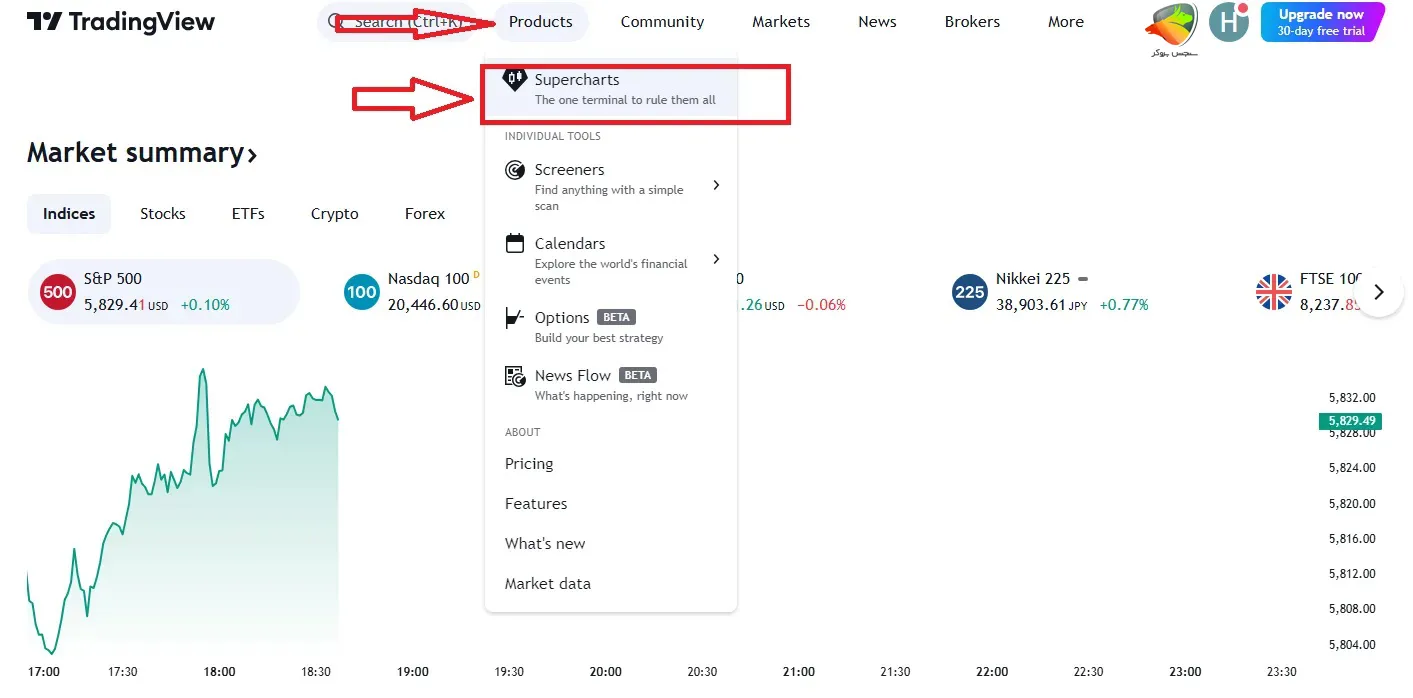Screen dimensions: 1413x698
Task: Click the TradingView logo icon
Action: pos(44,22)
